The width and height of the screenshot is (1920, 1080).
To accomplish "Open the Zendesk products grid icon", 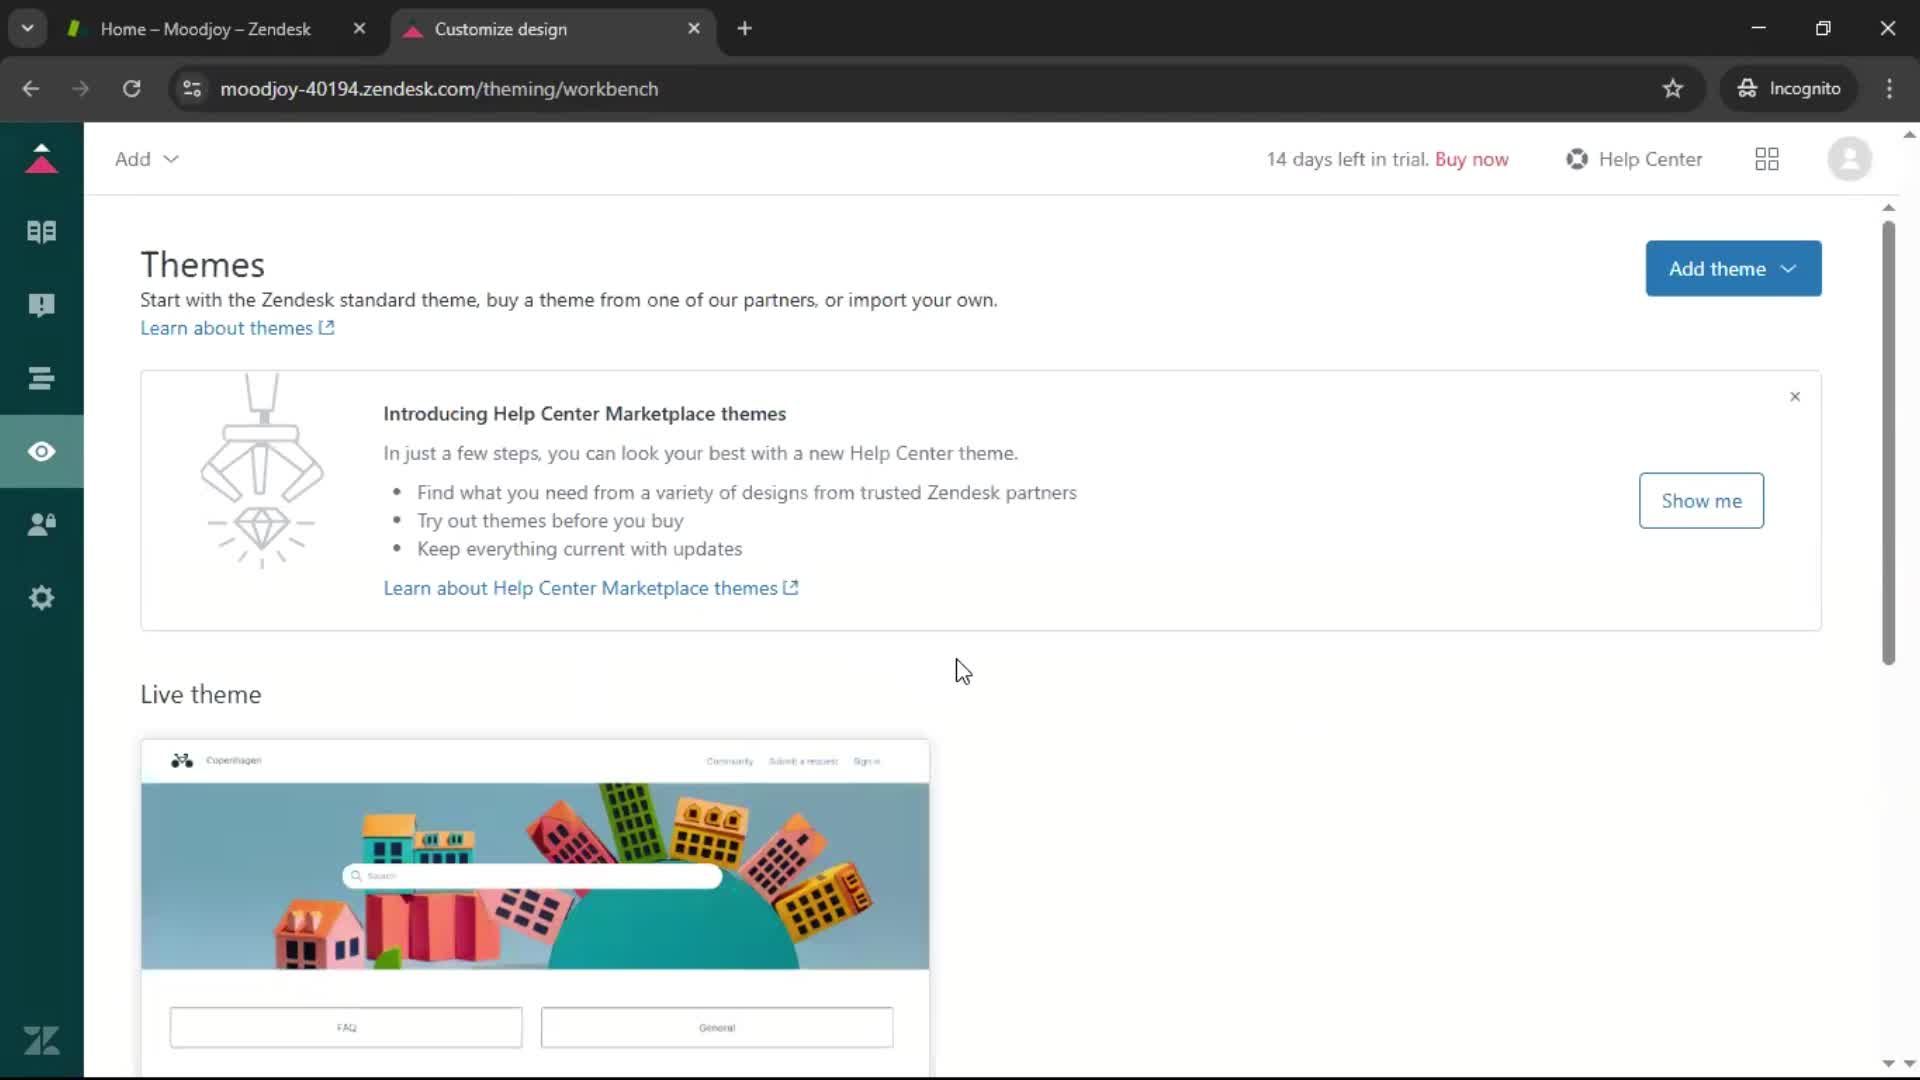I will (1767, 159).
